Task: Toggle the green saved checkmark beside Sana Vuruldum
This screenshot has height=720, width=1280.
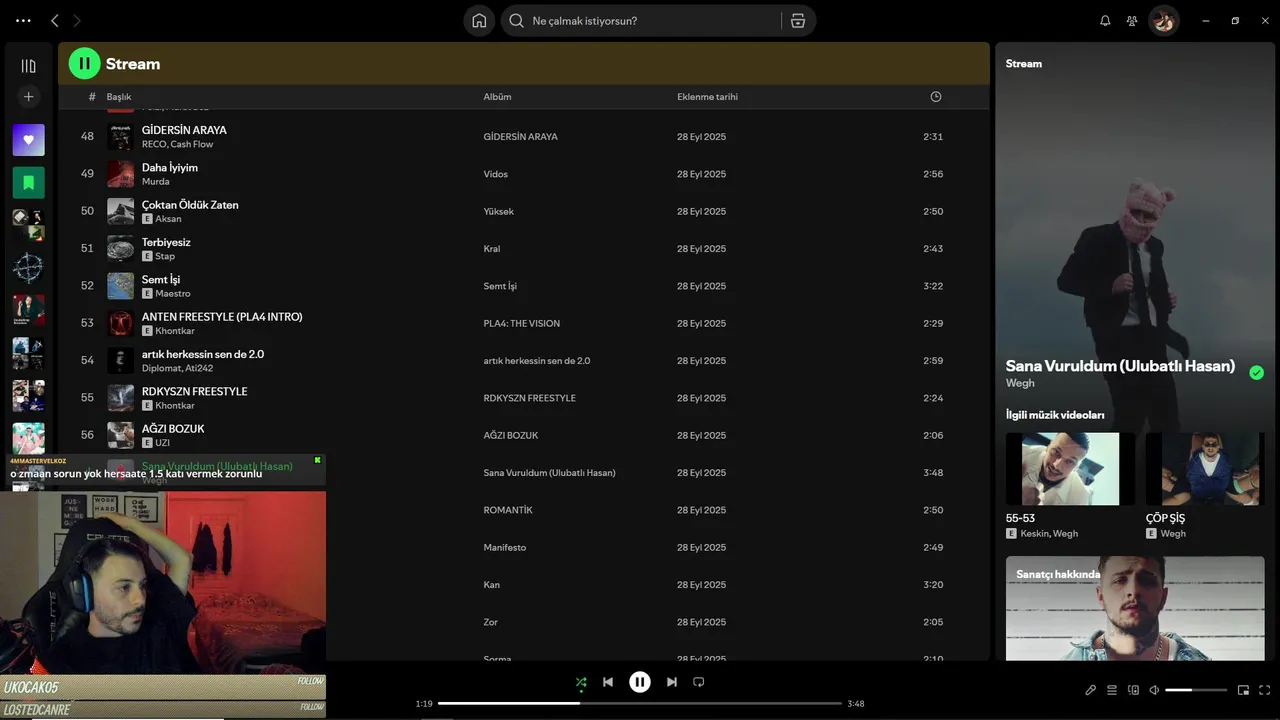Action: (1256, 373)
